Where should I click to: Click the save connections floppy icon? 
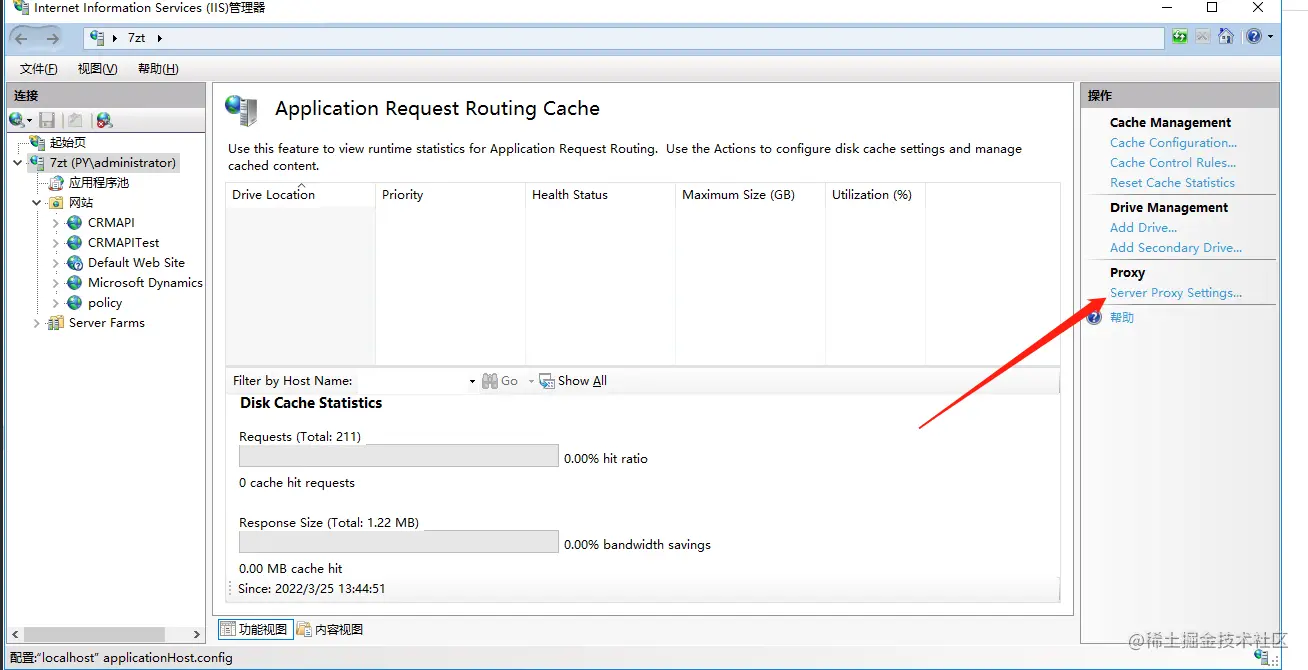(x=47, y=120)
